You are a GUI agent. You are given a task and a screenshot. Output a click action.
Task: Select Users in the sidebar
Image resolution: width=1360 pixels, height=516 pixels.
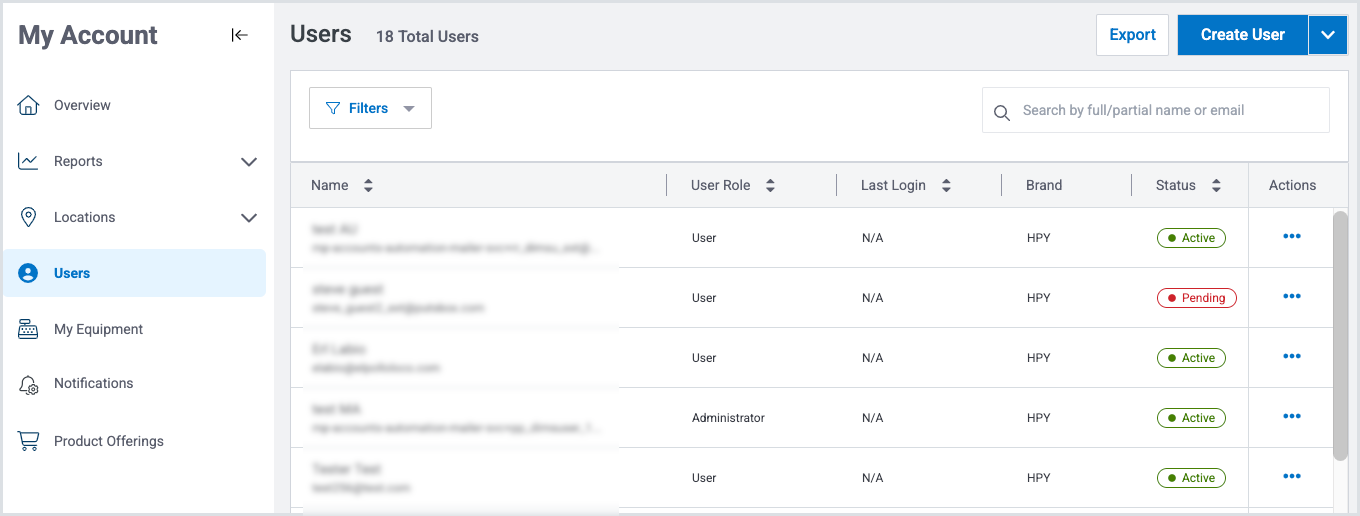pyautogui.click(x=72, y=273)
